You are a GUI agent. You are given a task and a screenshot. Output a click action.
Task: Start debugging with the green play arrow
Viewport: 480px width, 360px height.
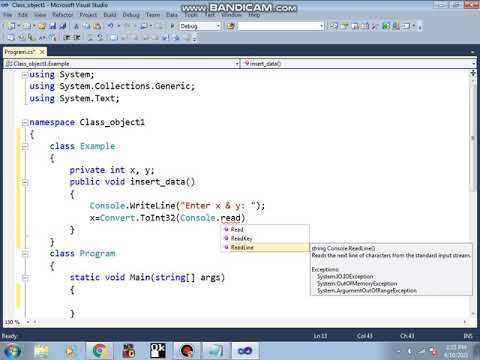tap(172, 26)
